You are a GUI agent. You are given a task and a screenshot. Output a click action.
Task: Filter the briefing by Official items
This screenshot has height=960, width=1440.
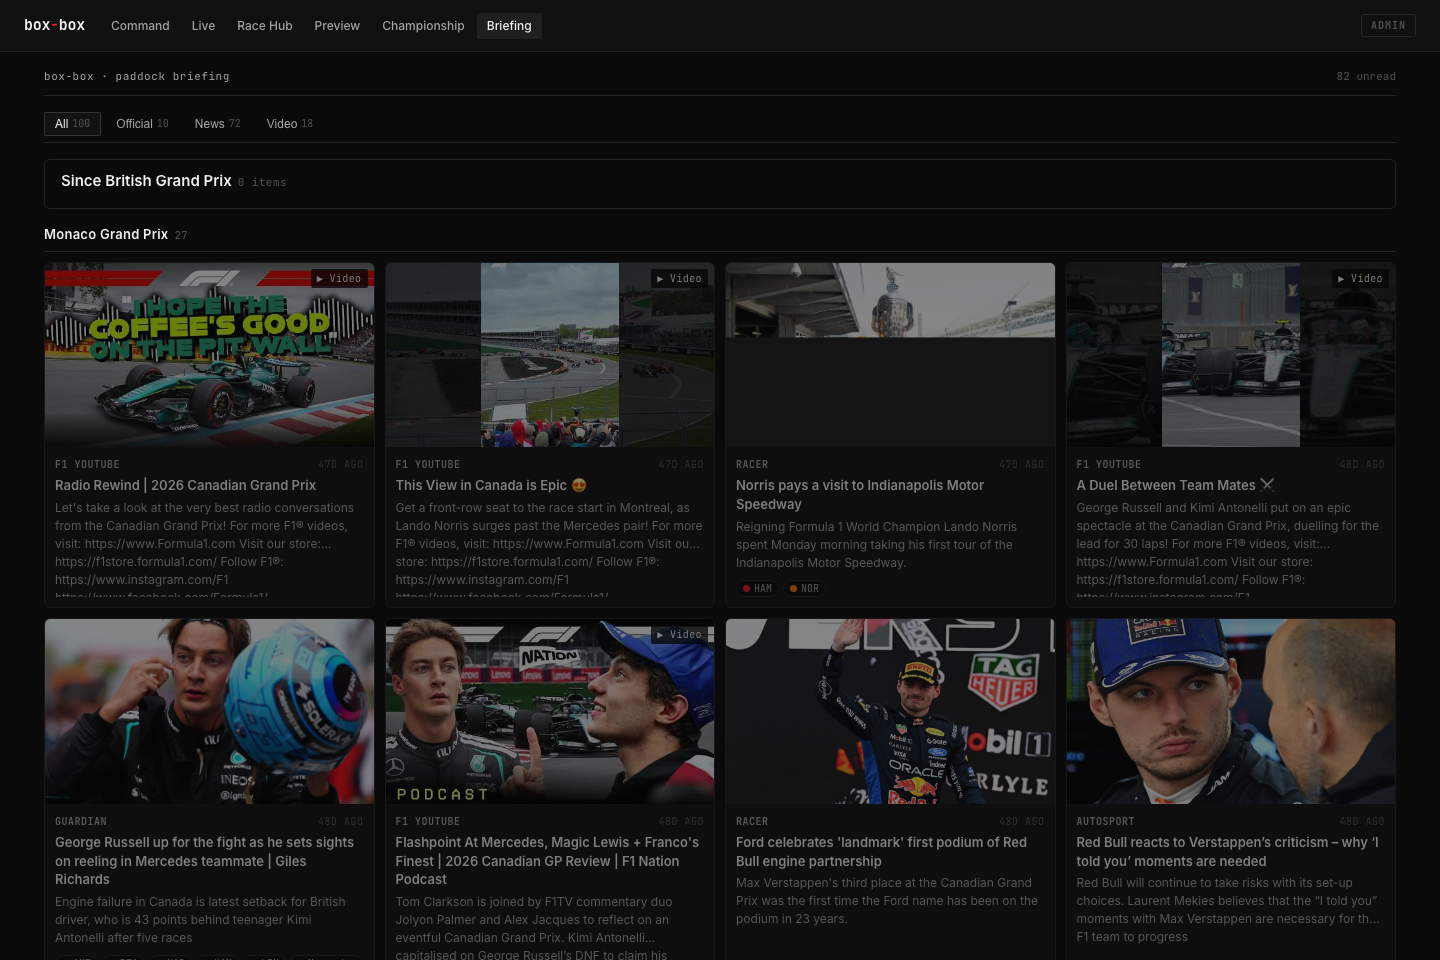(142, 124)
